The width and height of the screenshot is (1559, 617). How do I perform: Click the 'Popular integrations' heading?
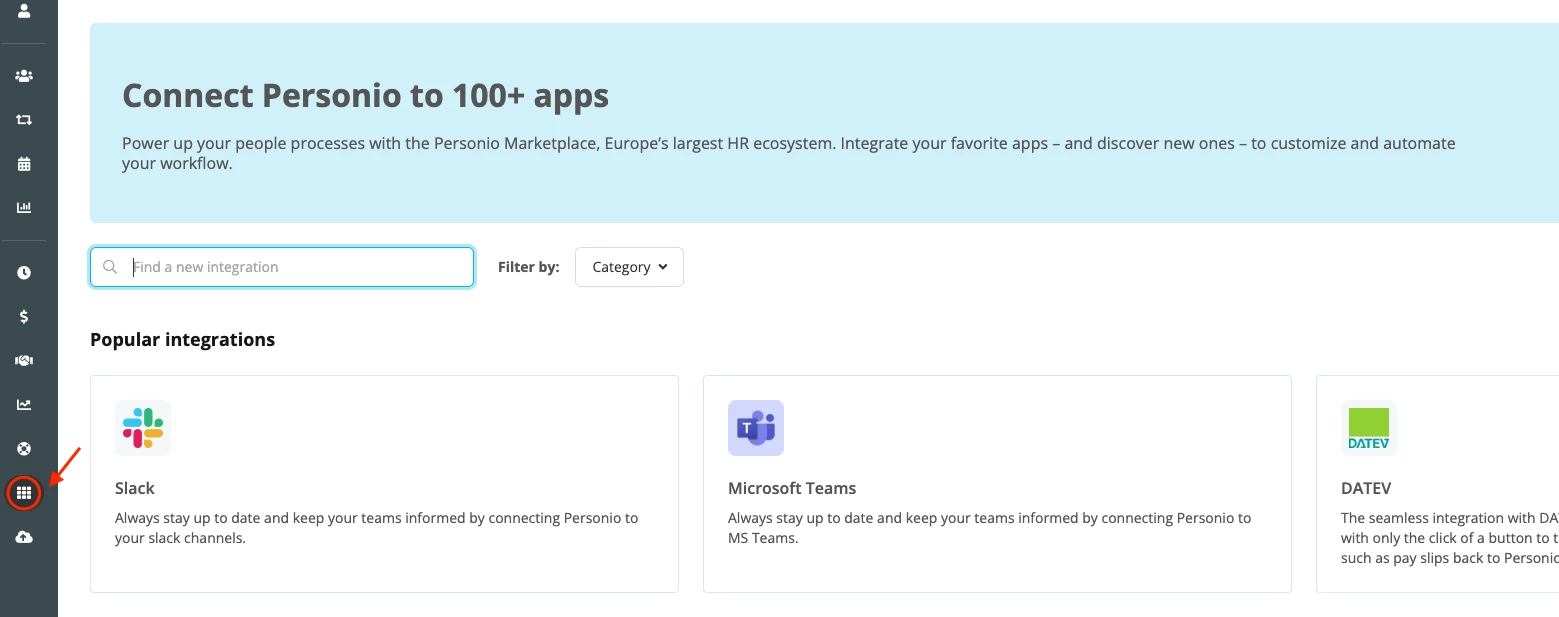(182, 340)
